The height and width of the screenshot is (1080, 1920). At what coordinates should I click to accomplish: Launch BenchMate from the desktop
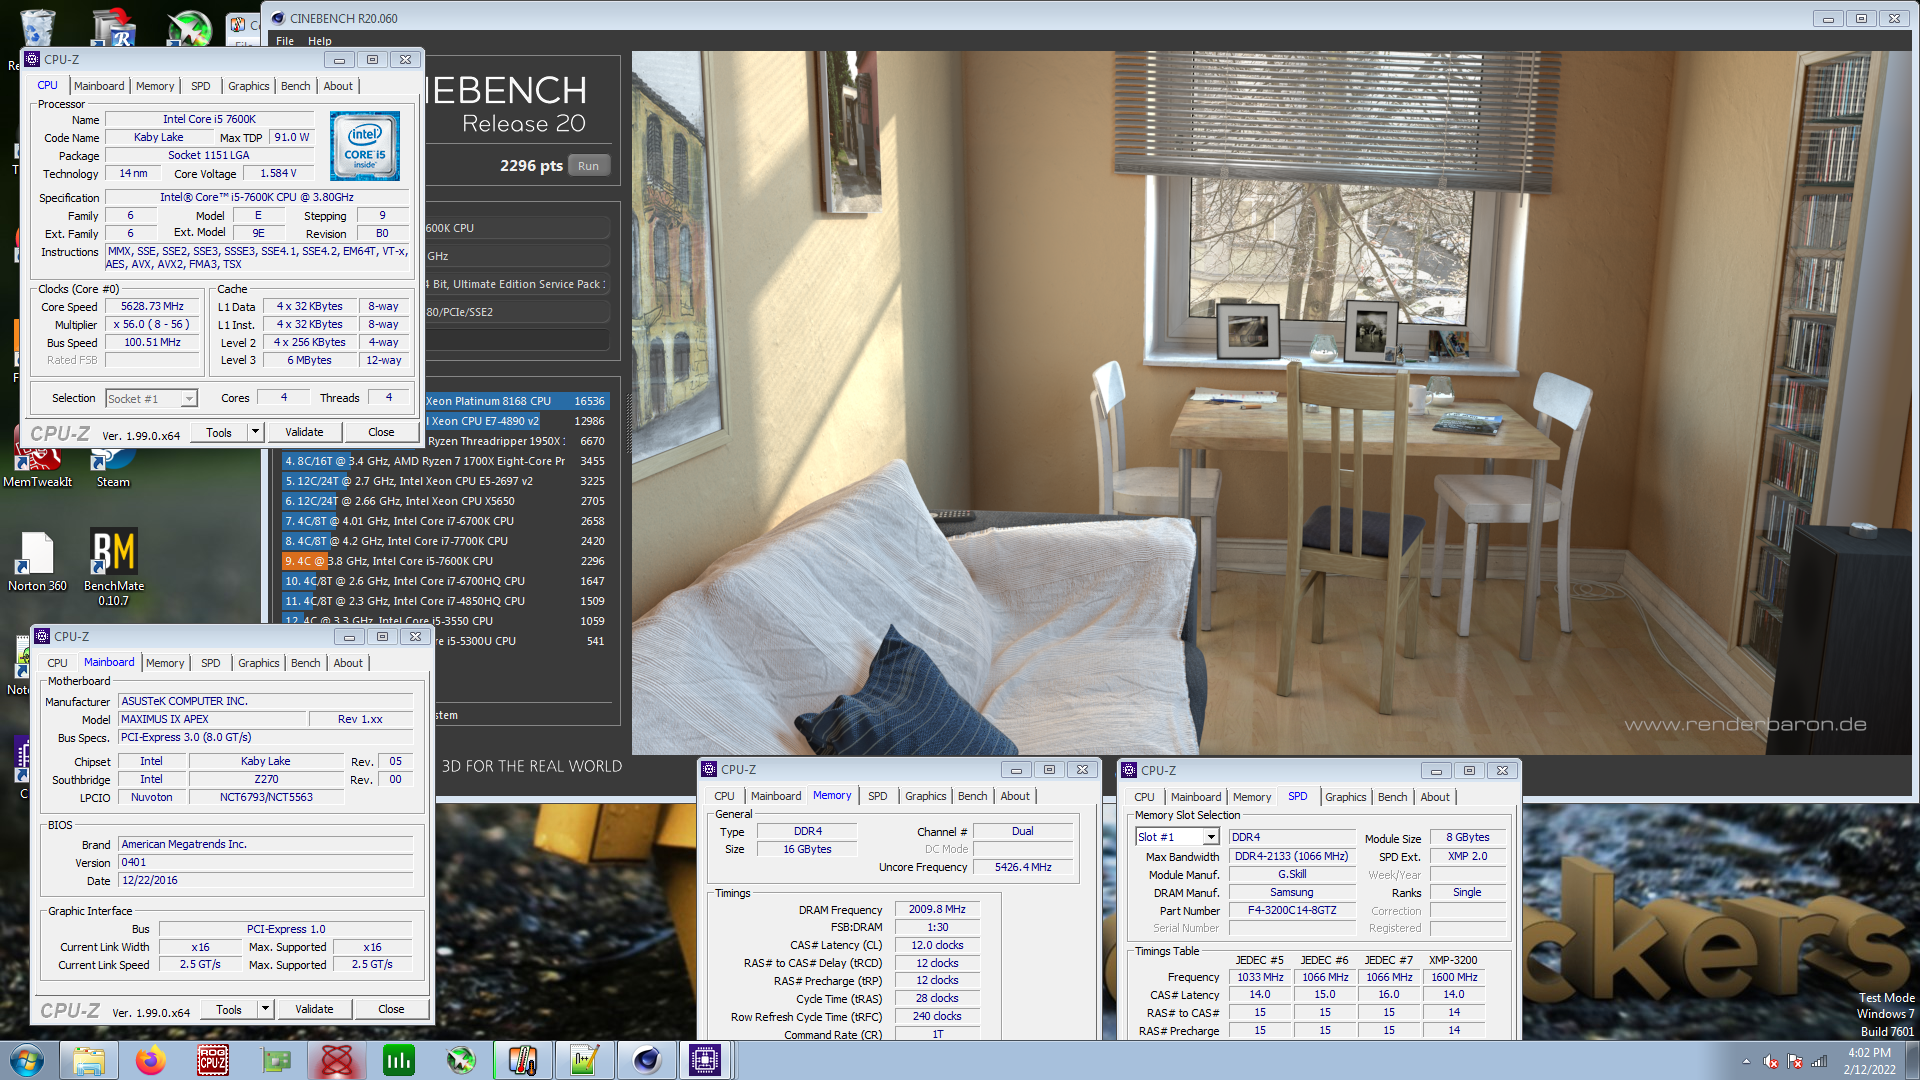[x=113, y=567]
